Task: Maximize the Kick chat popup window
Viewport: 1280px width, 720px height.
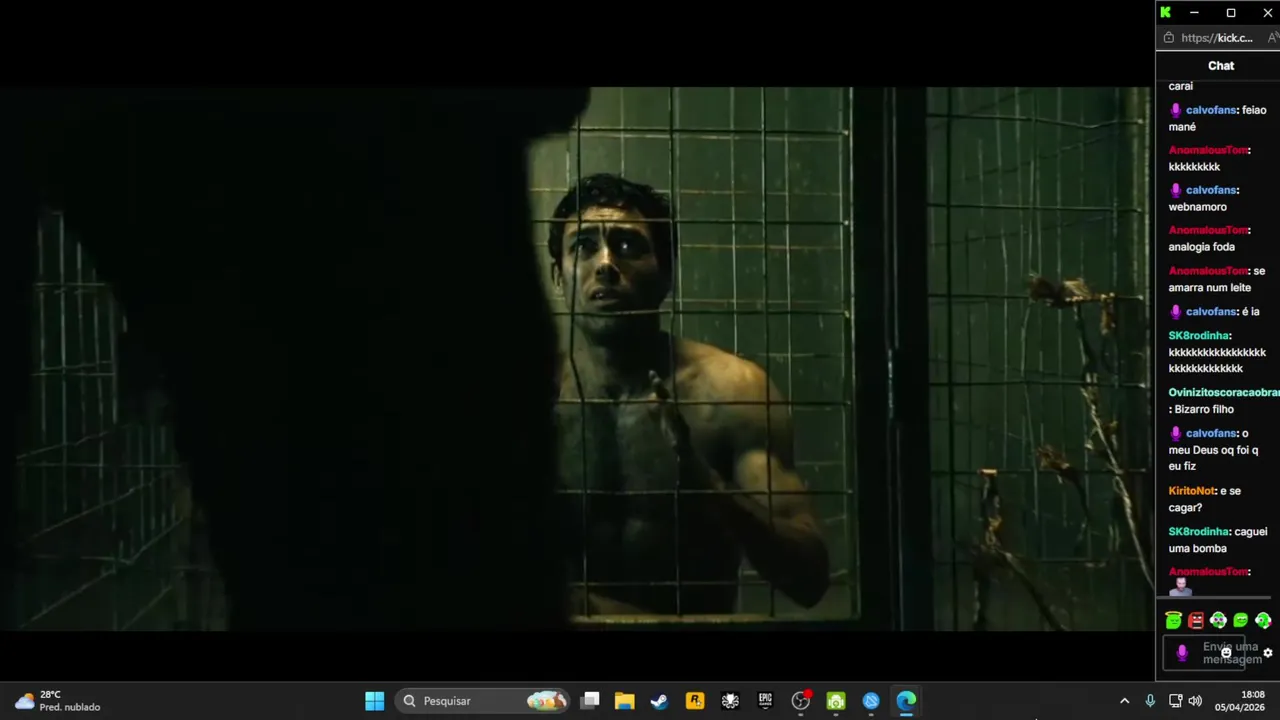Action: 1231,12
